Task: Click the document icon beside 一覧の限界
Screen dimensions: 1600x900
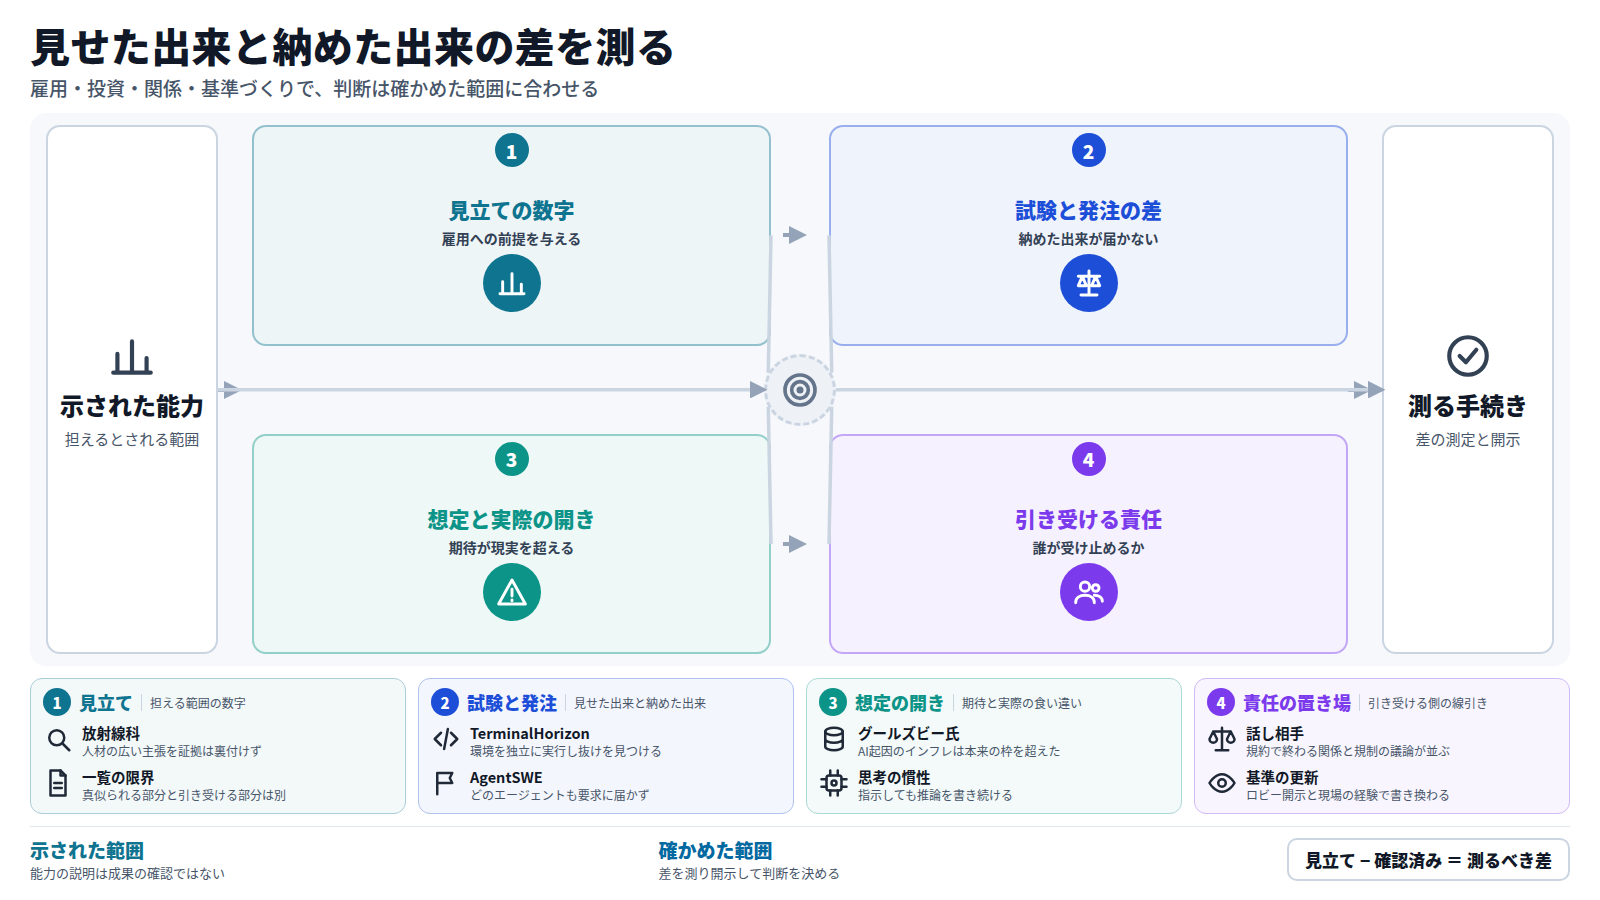Action: (59, 783)
